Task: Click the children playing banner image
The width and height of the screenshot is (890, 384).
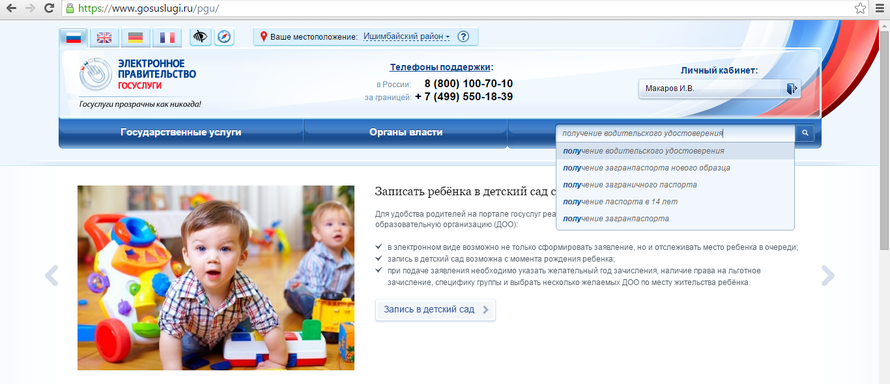Action: click(216, 277)
